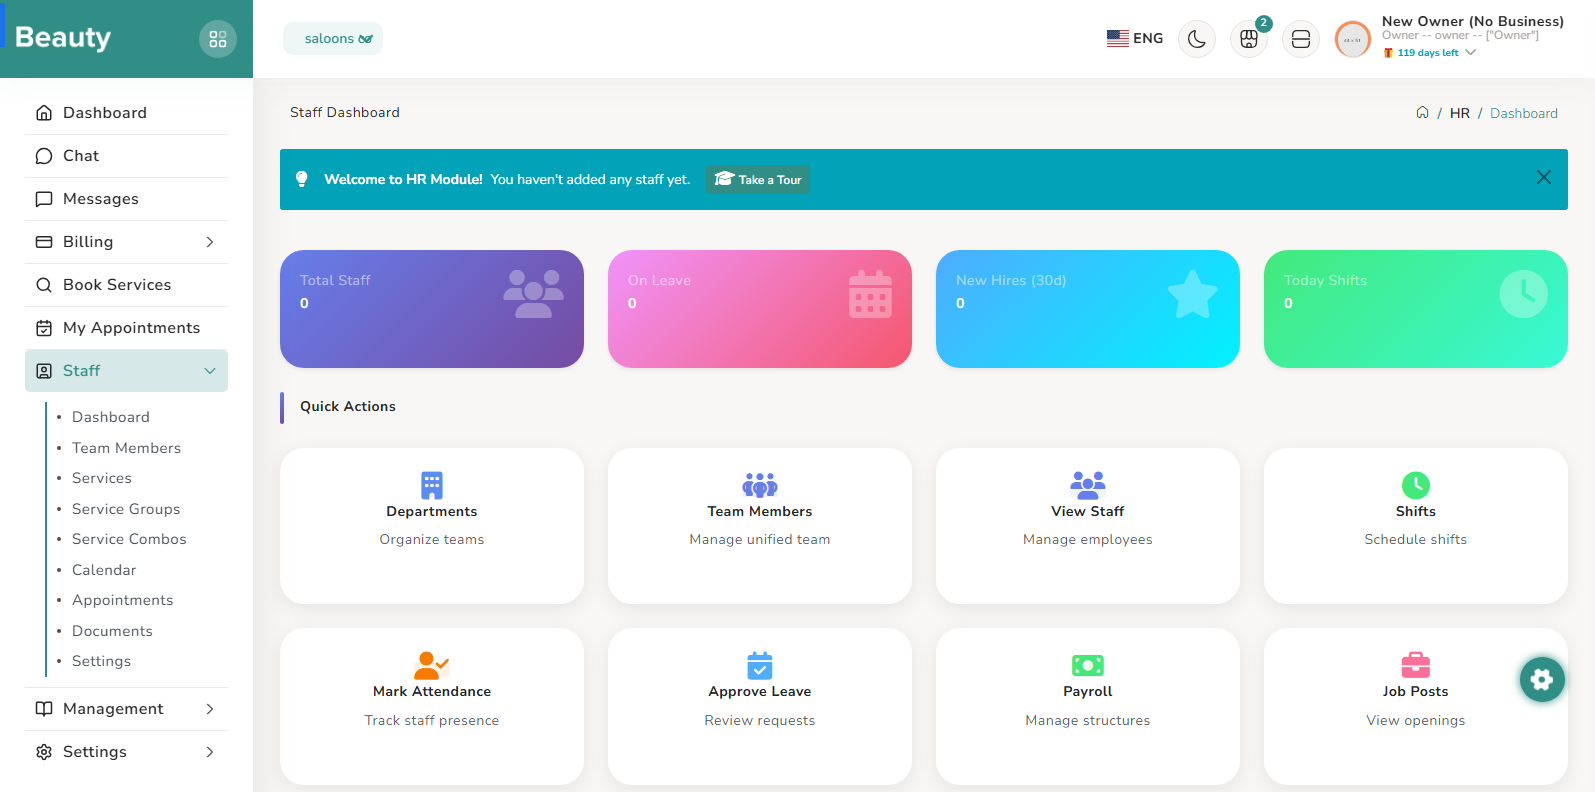Switch to dark mode moon icon
The width and height of the screenshot is (1595, 792).
[x=1197, y=39]
